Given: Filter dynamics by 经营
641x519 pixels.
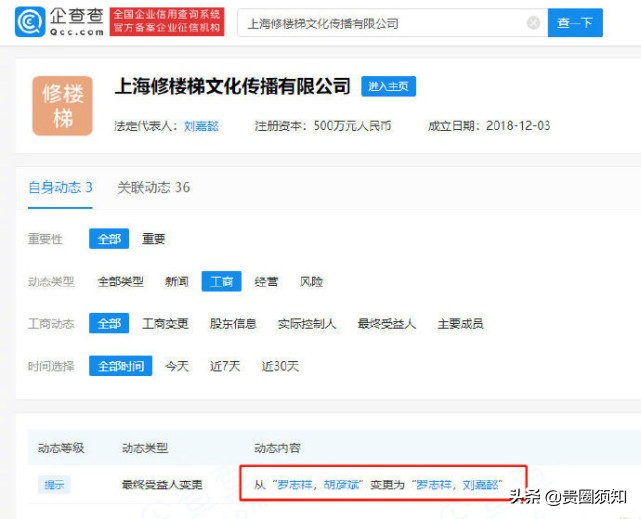Looking at the screenshot, I should click(x=266, y=282).
